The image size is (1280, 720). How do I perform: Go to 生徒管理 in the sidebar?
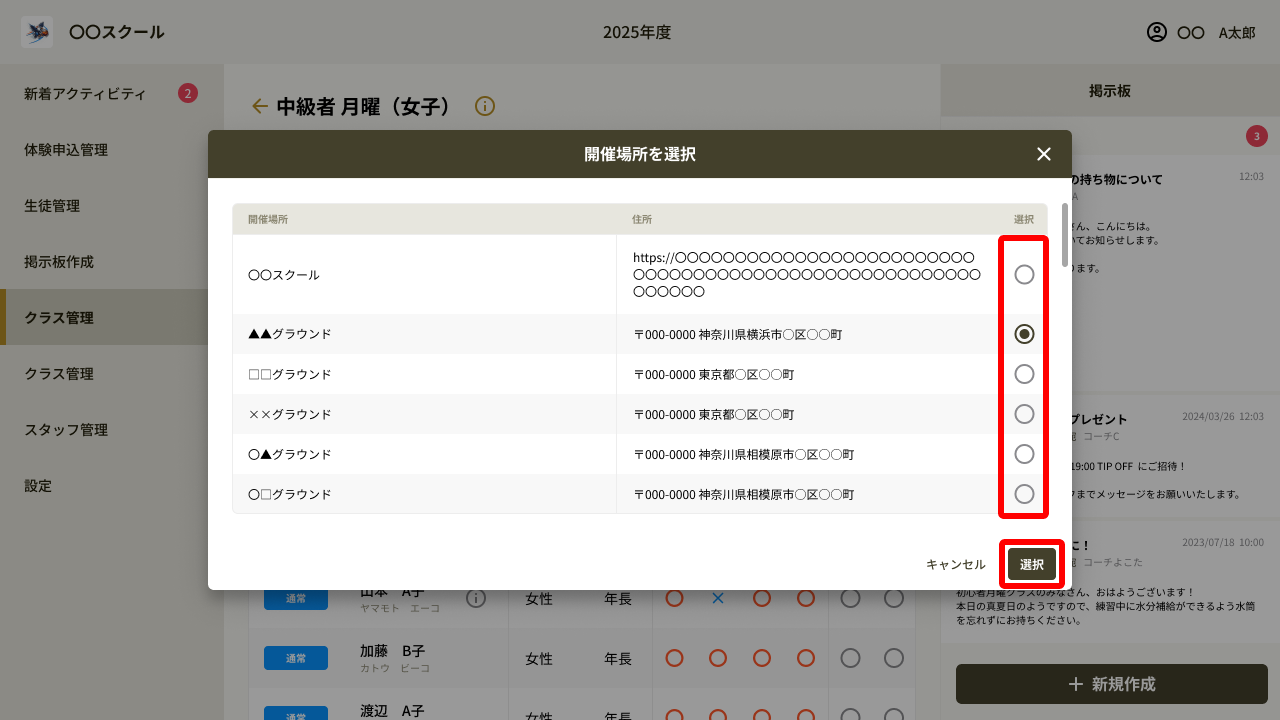(52, 206)
